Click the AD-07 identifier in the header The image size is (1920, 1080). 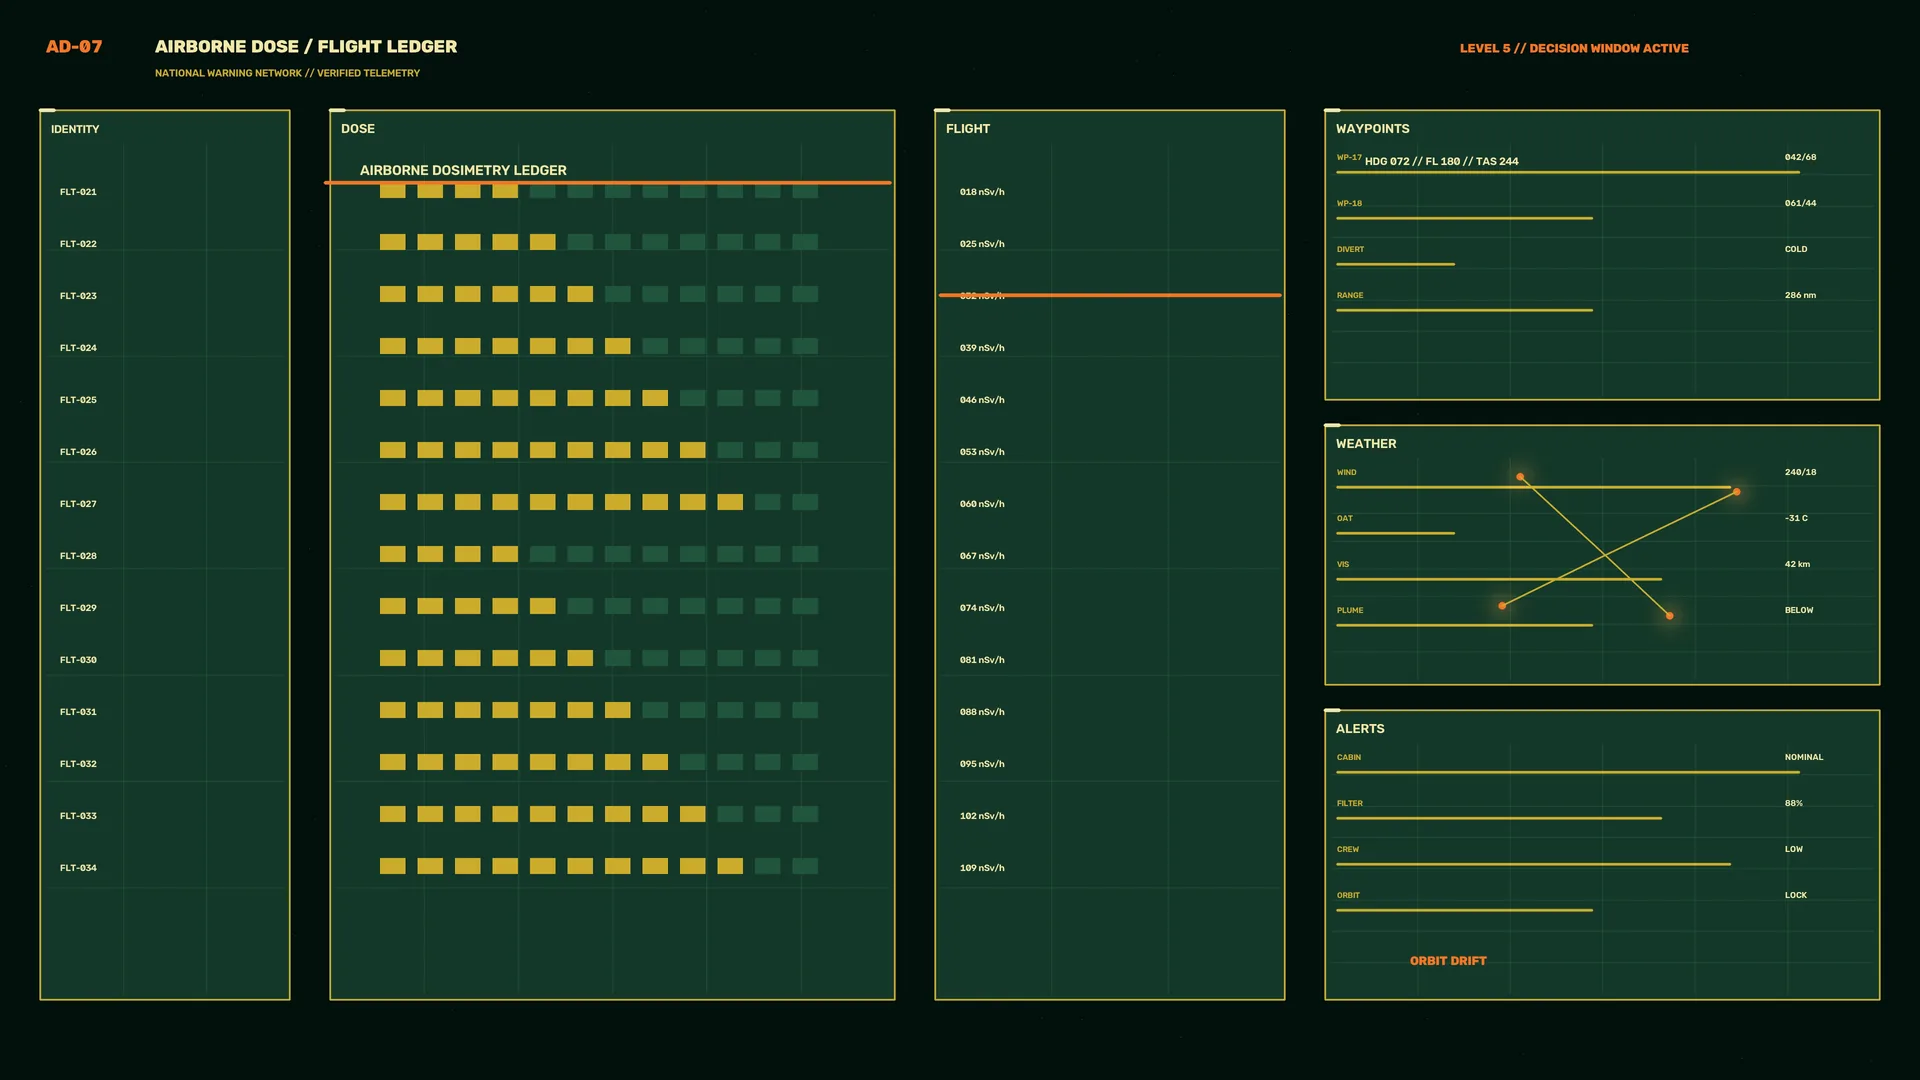coord(74,47)
